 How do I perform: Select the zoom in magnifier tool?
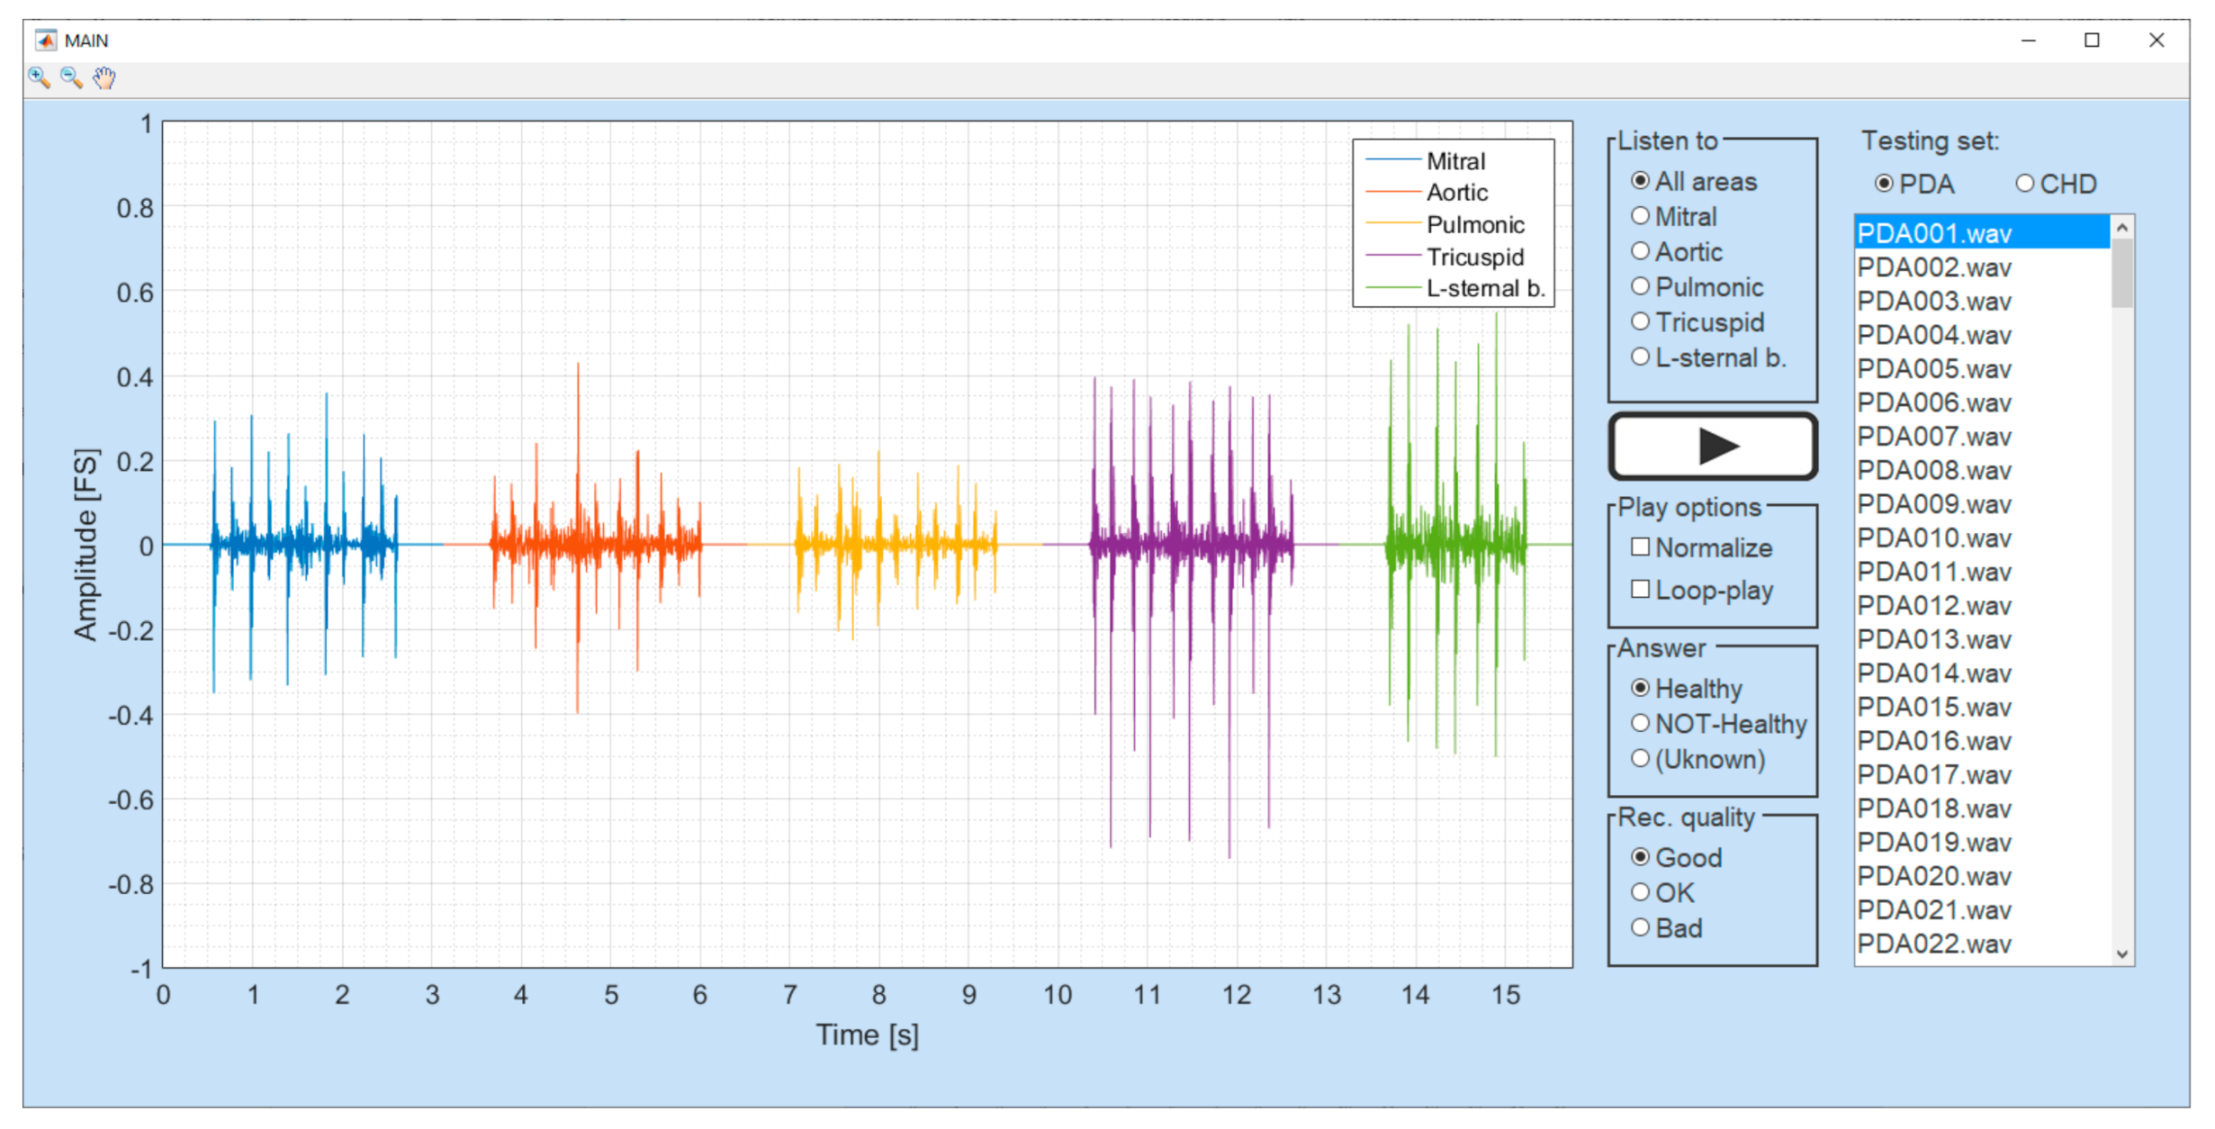pyautogui.click(x=39, y=78)
